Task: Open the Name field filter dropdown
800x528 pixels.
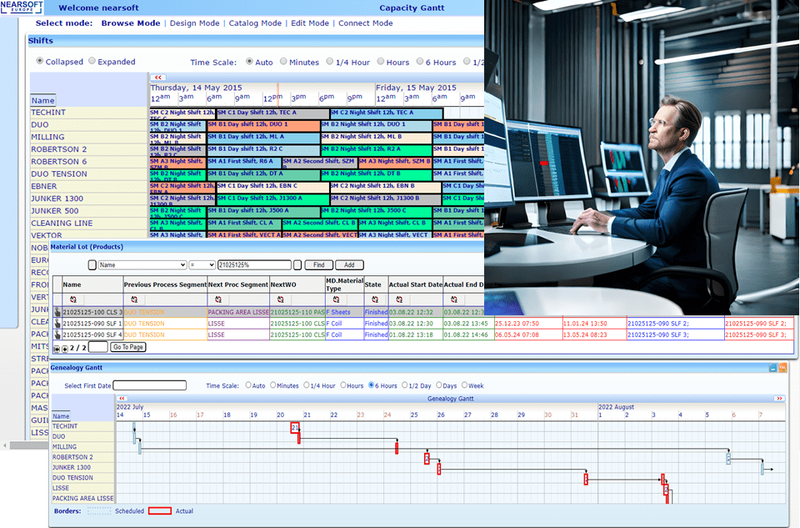Action: [142, 265]
